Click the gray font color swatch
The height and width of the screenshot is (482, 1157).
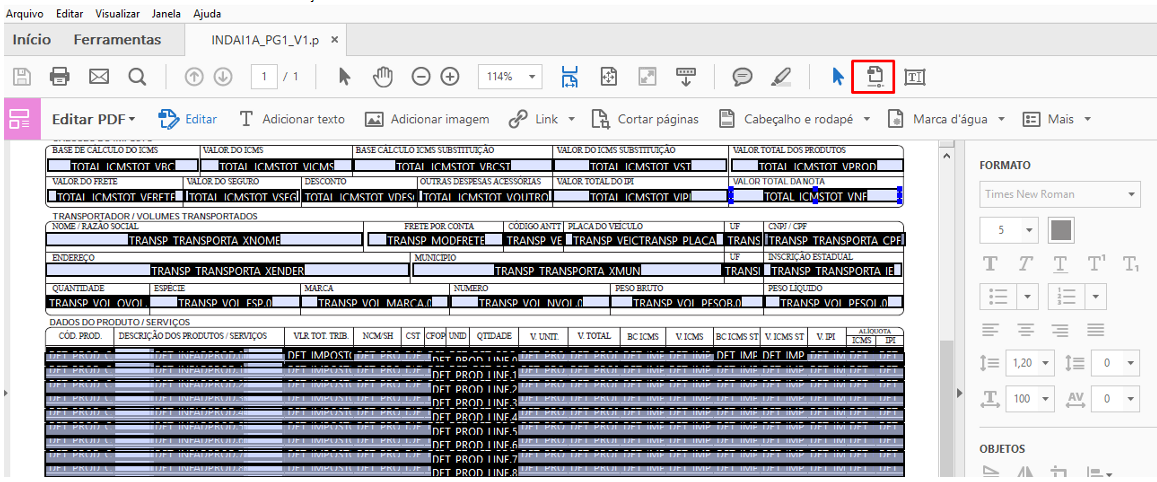point(1061,230)
